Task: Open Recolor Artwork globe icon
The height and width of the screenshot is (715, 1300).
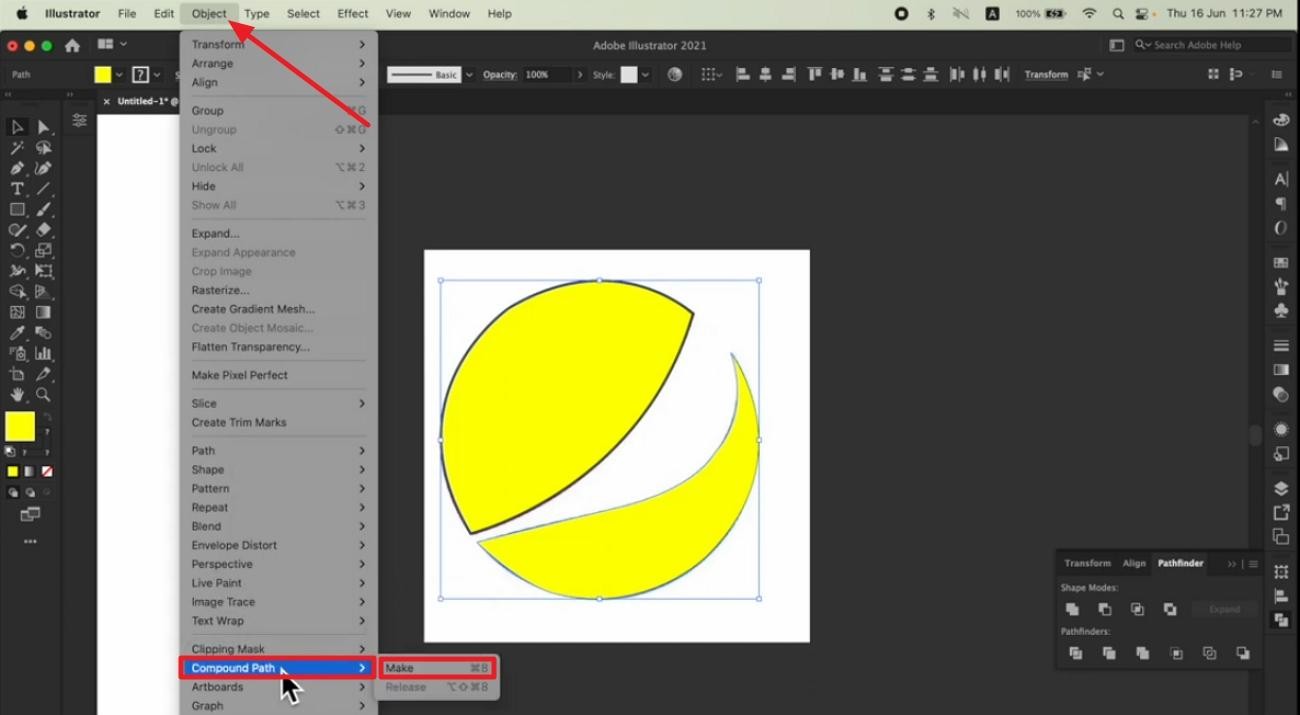Action: (x=675, y=74)
